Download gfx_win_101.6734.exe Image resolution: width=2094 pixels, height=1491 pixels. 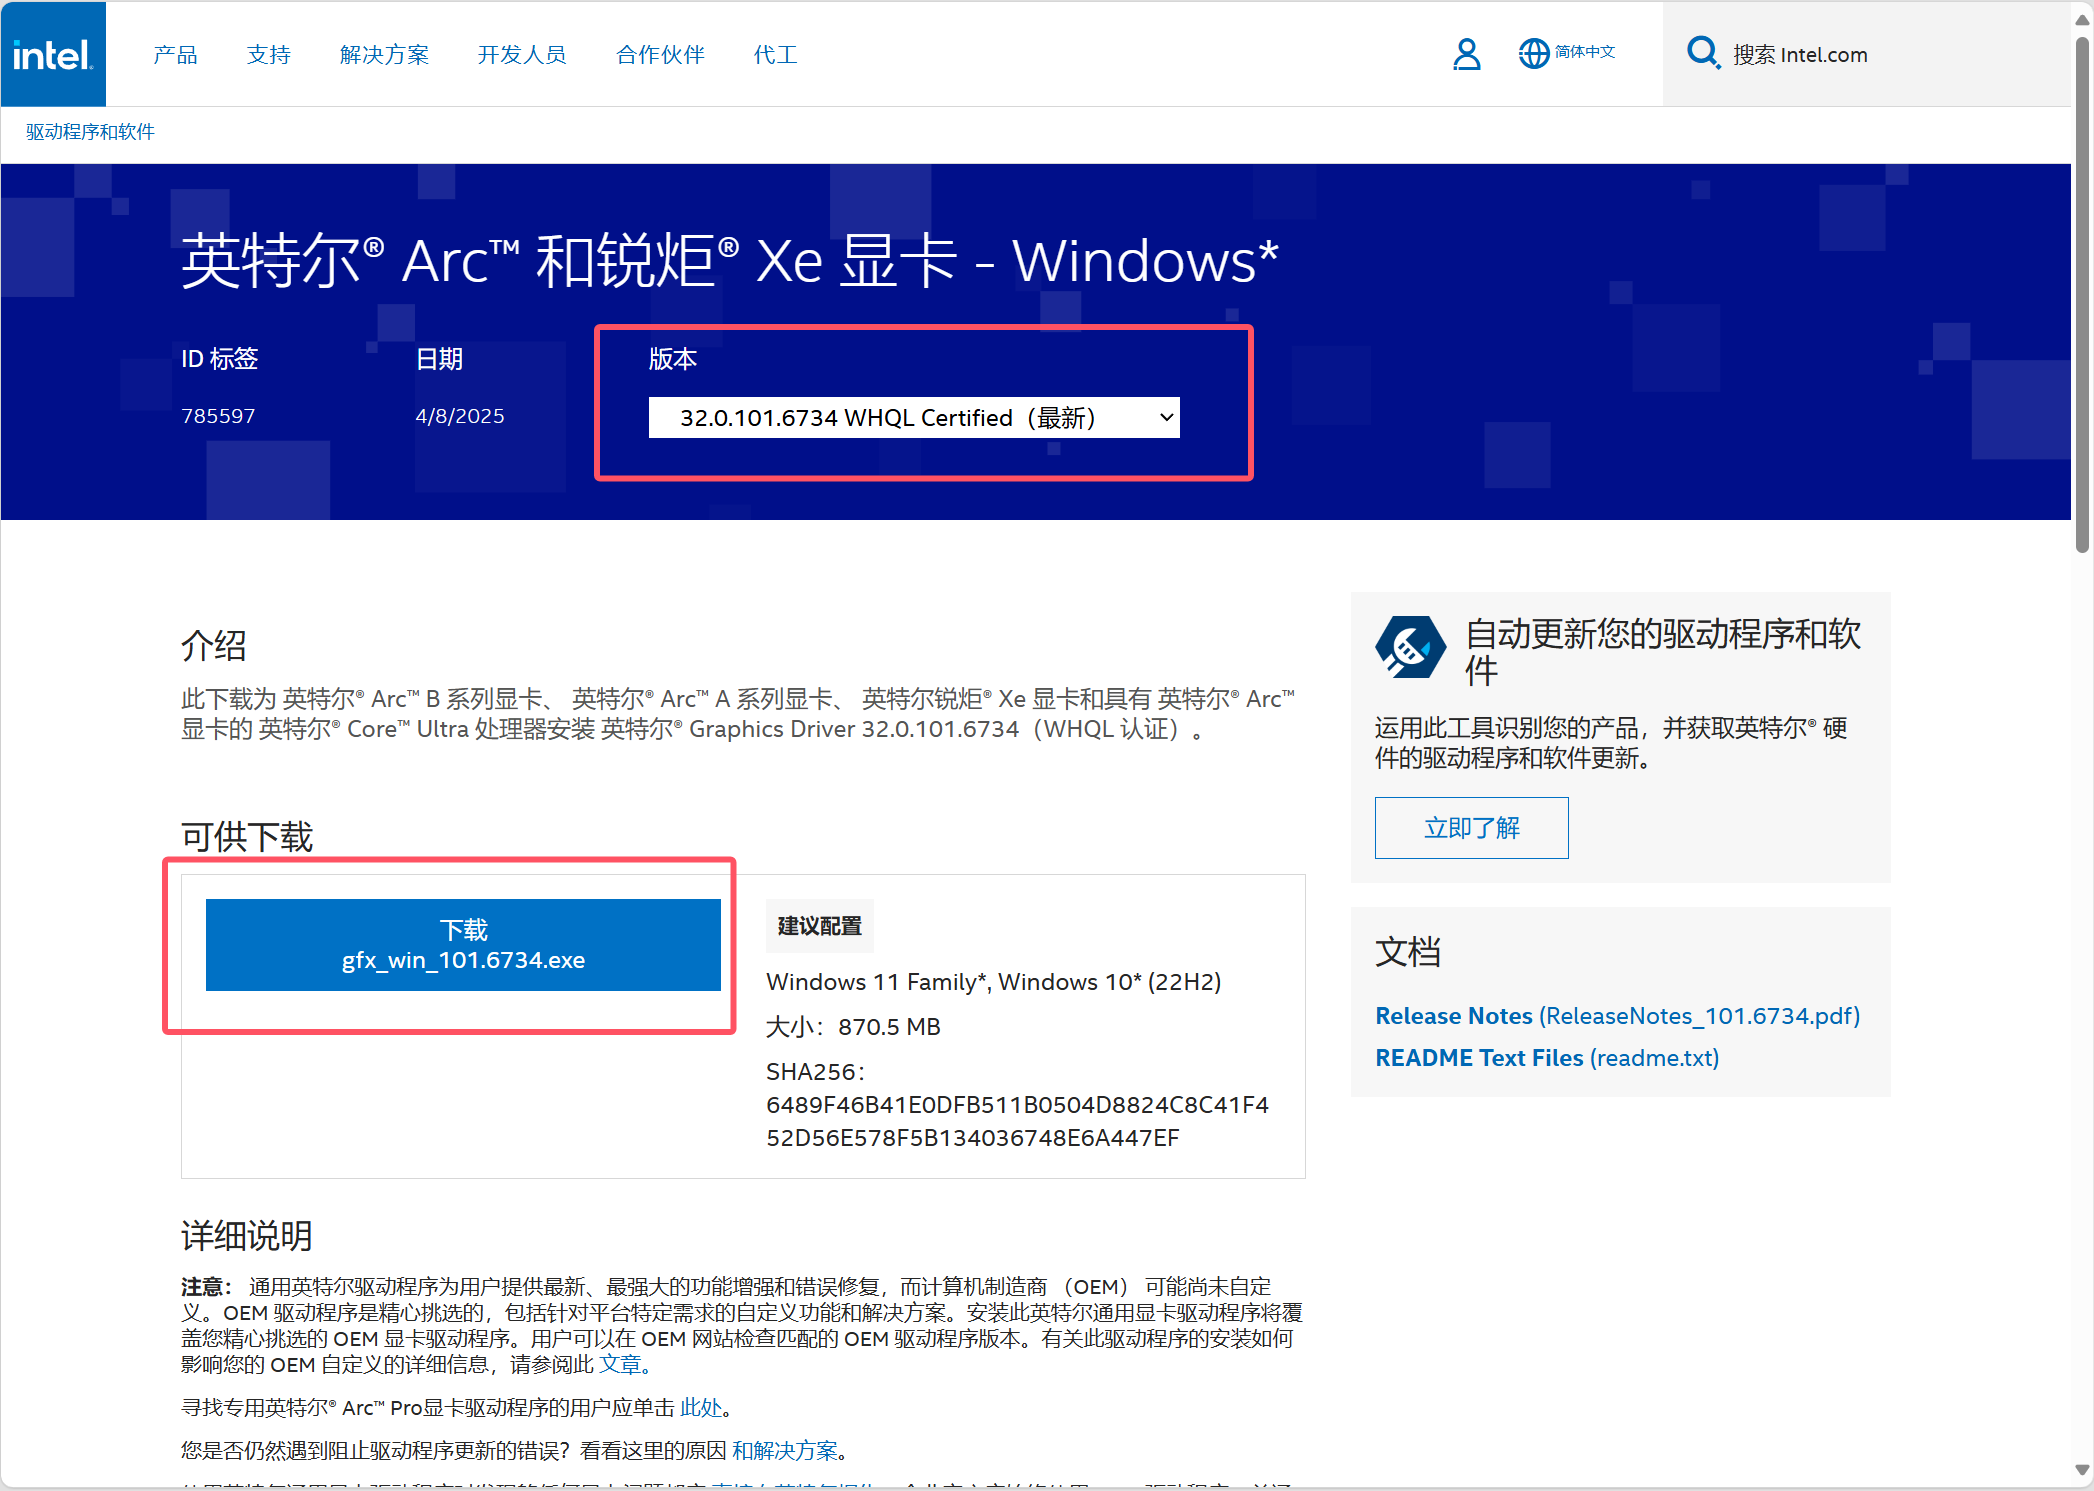click(463, 945)
